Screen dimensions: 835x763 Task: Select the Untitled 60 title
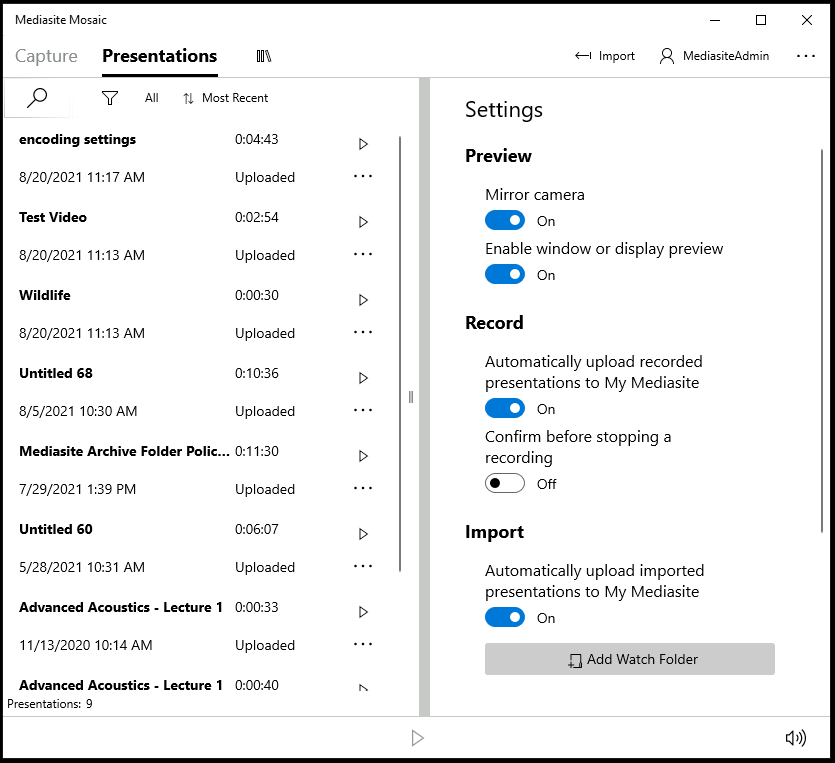click(x=56, y=529)
